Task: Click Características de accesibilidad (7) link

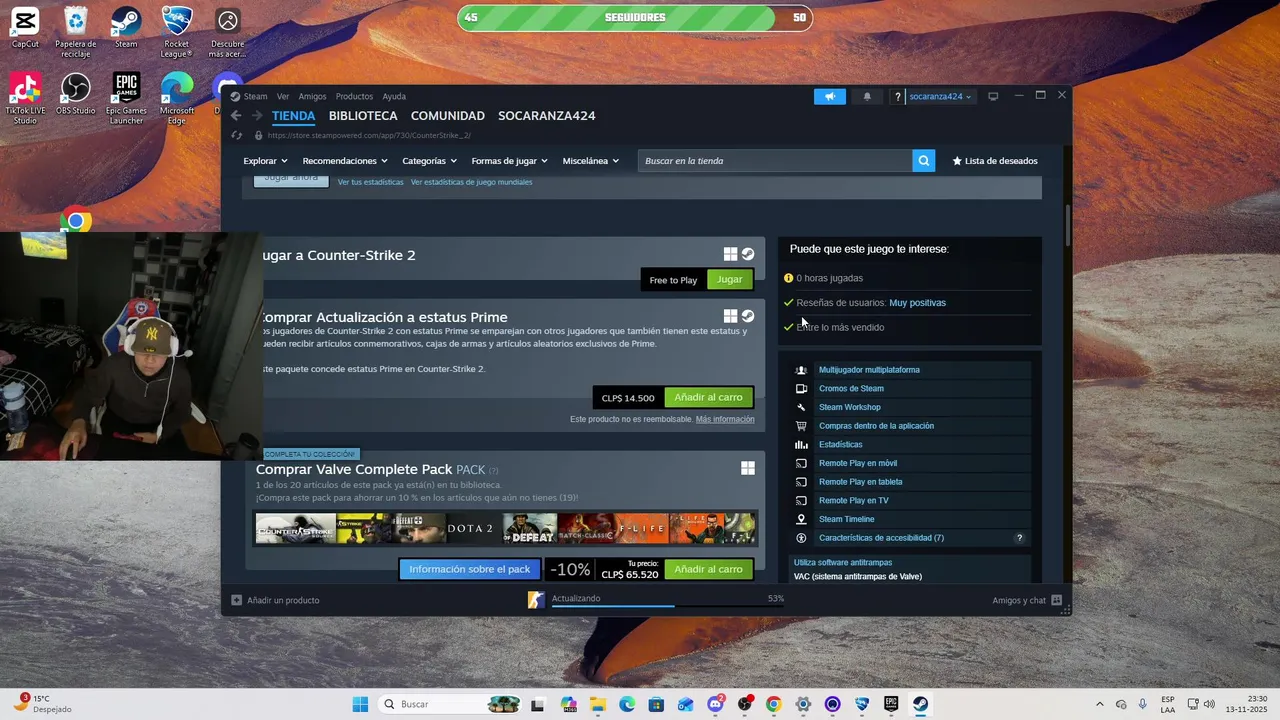Action: pos(881,538)
